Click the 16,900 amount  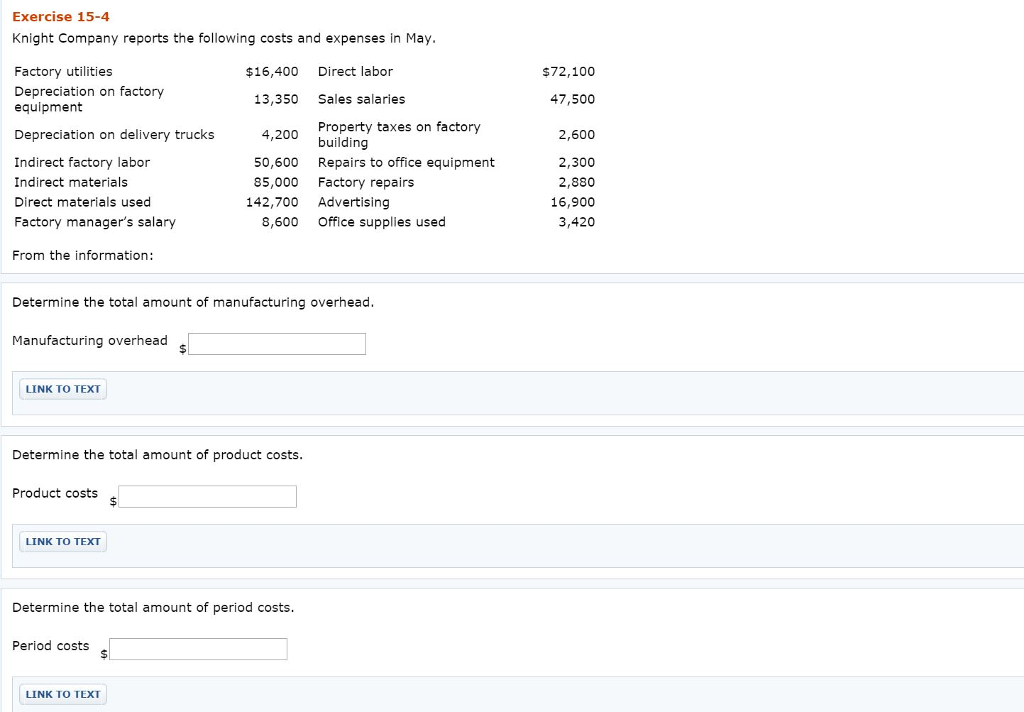pos(573,202)
